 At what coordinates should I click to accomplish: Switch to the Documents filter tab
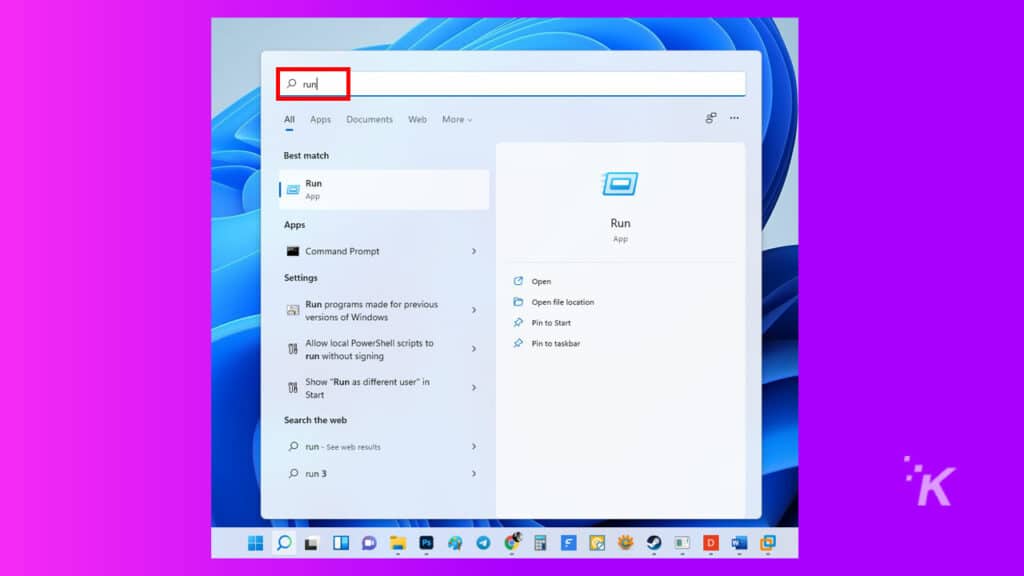[x=370, y=120]
